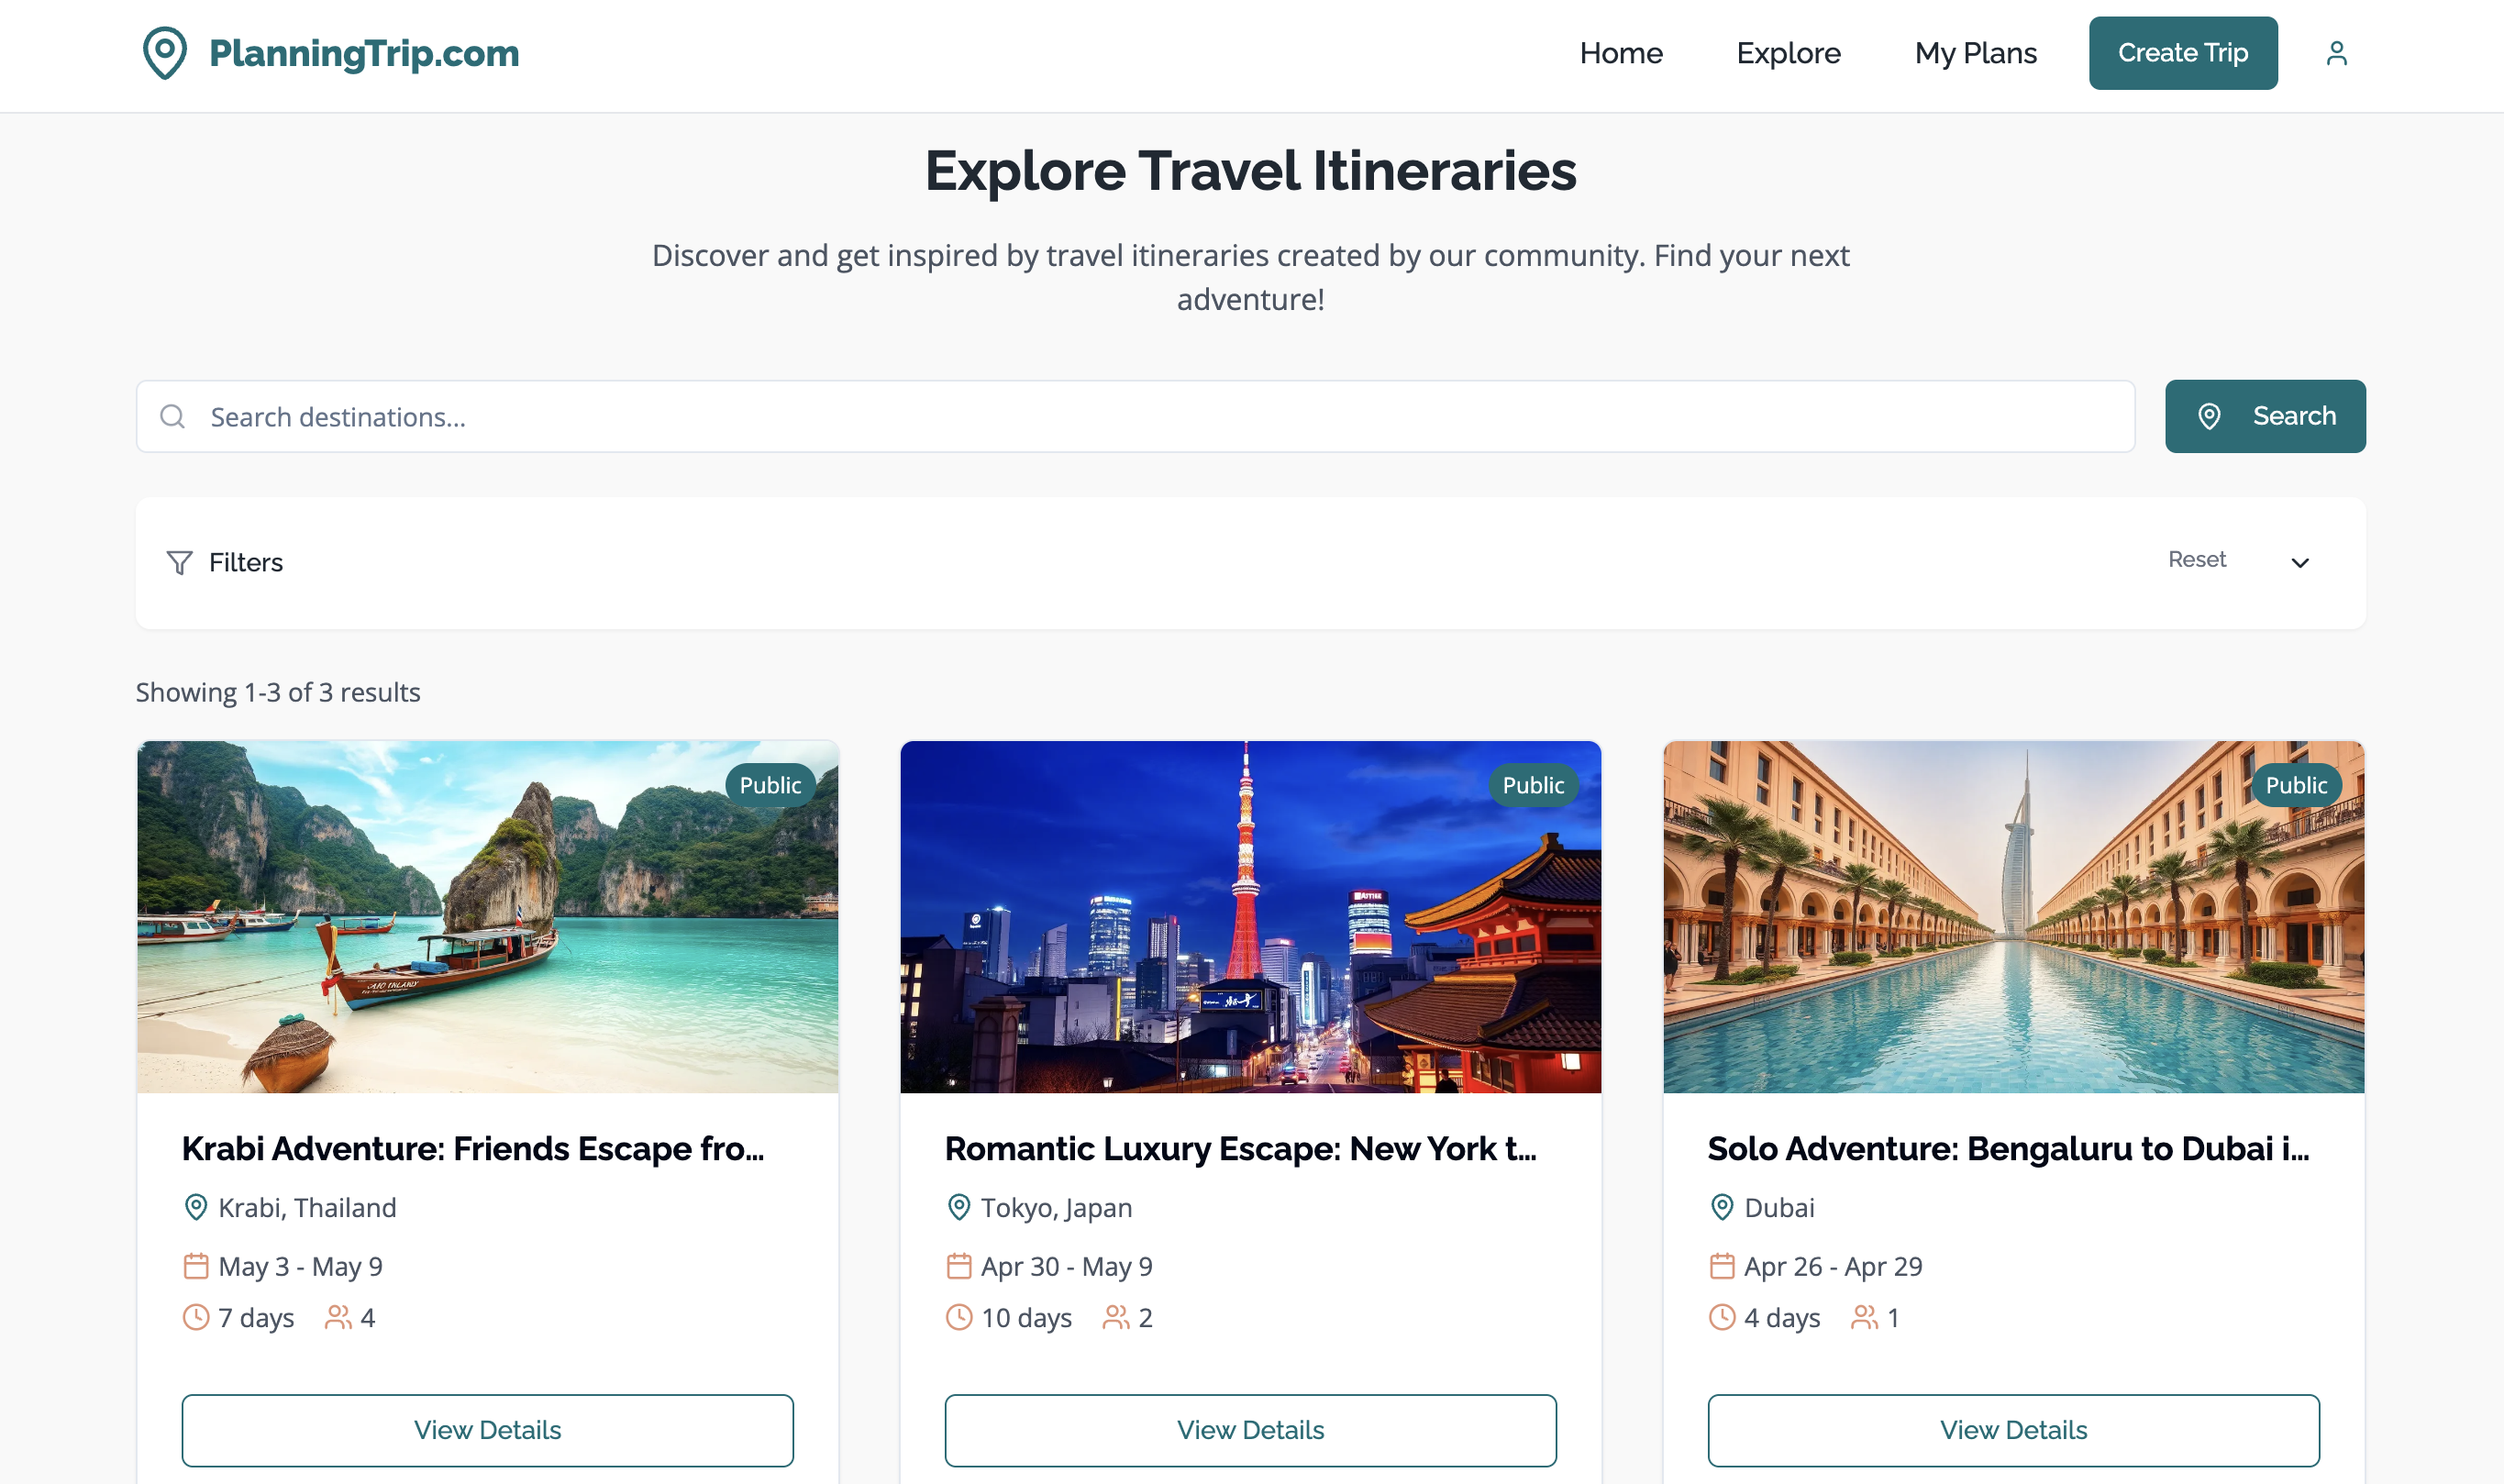Screen dimensions: 2504x1484
Task: Click location pin icon beside Dubai
Action: point(1722,1207)
